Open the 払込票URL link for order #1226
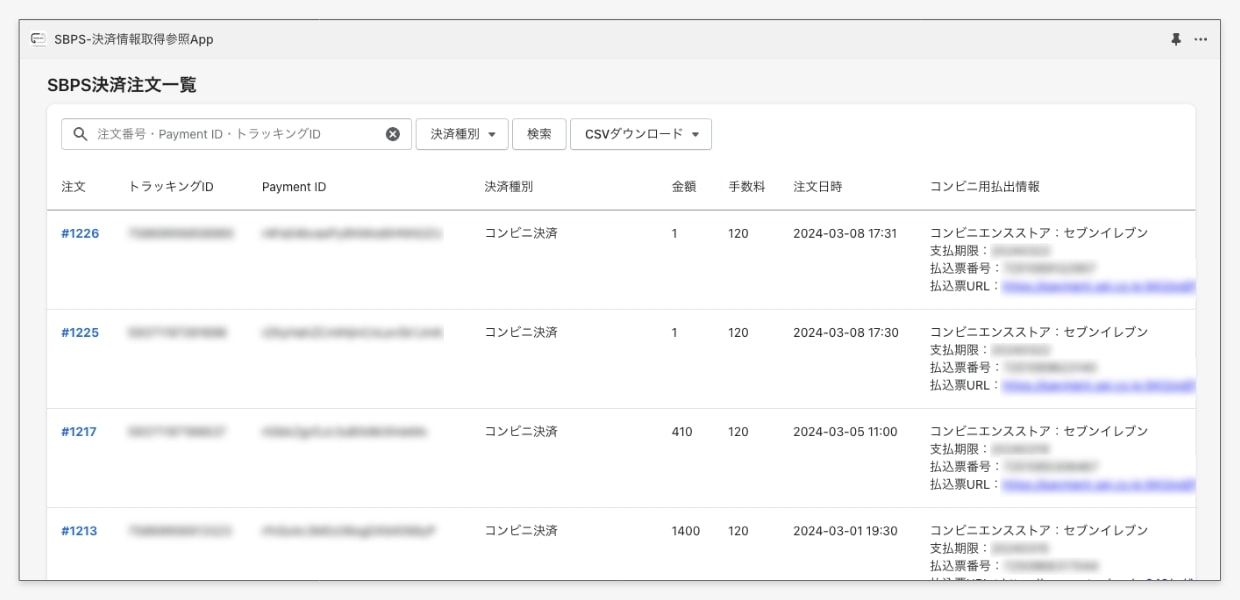The width and height of the screenshot is (1240, 600). click(x=1098, y=286)
